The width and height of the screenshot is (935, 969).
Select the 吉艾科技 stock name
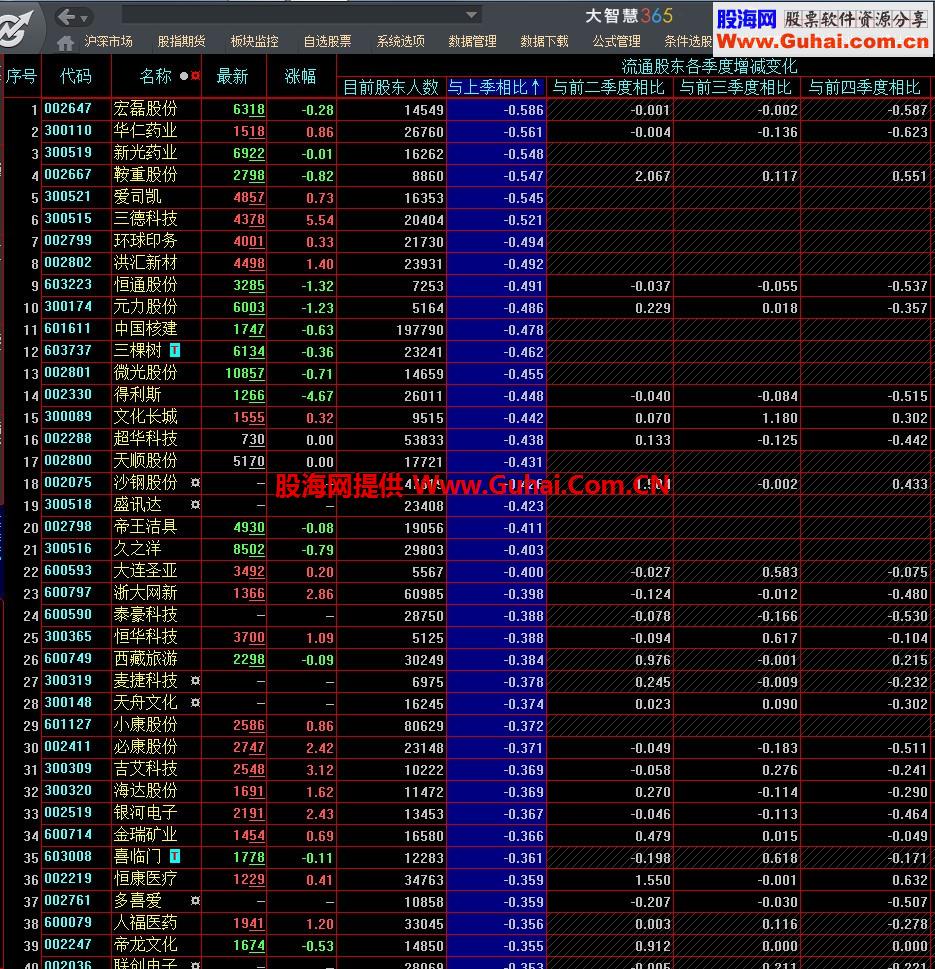(x=145, y=768)
